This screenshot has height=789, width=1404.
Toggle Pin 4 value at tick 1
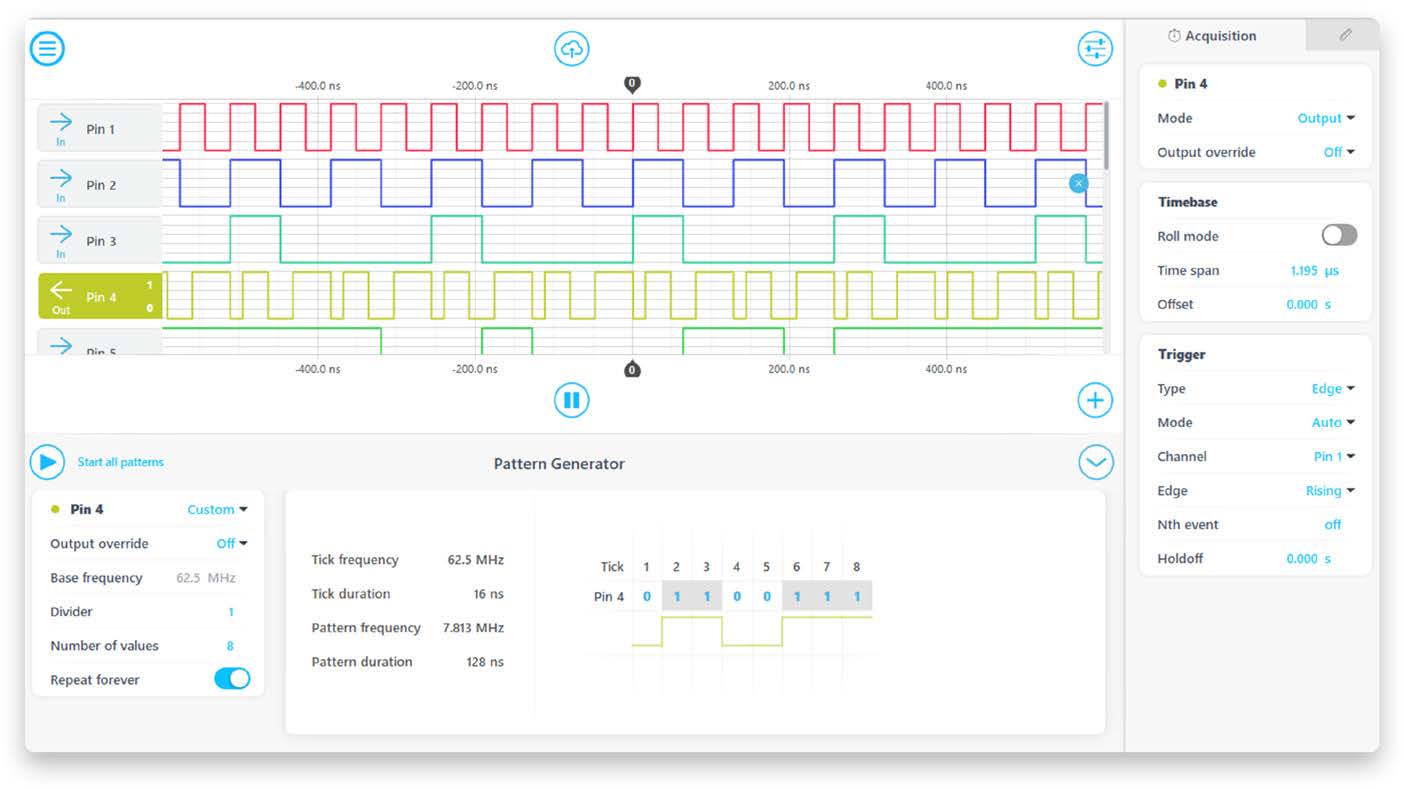[647, 597]
